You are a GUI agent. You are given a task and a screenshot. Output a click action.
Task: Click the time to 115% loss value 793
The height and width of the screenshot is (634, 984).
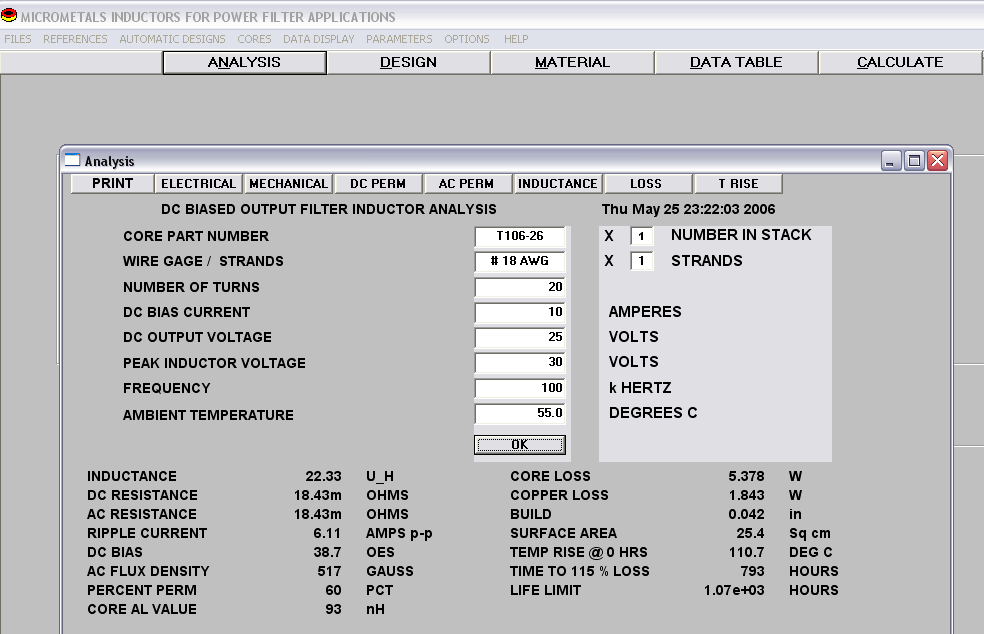(x=752, y=571)
